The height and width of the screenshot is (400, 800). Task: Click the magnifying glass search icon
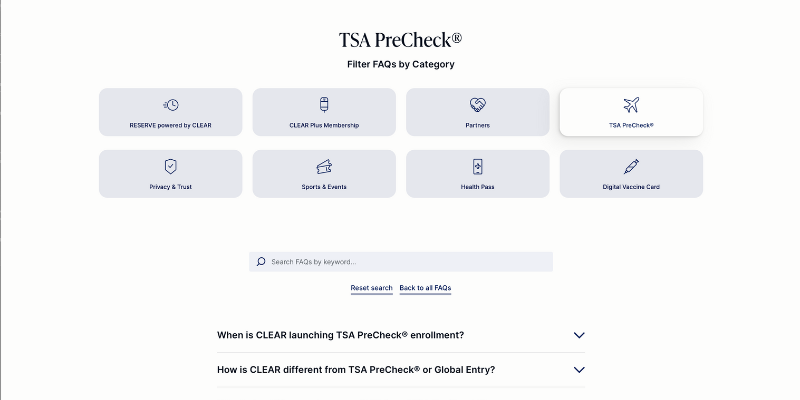(x=262, y=262)
